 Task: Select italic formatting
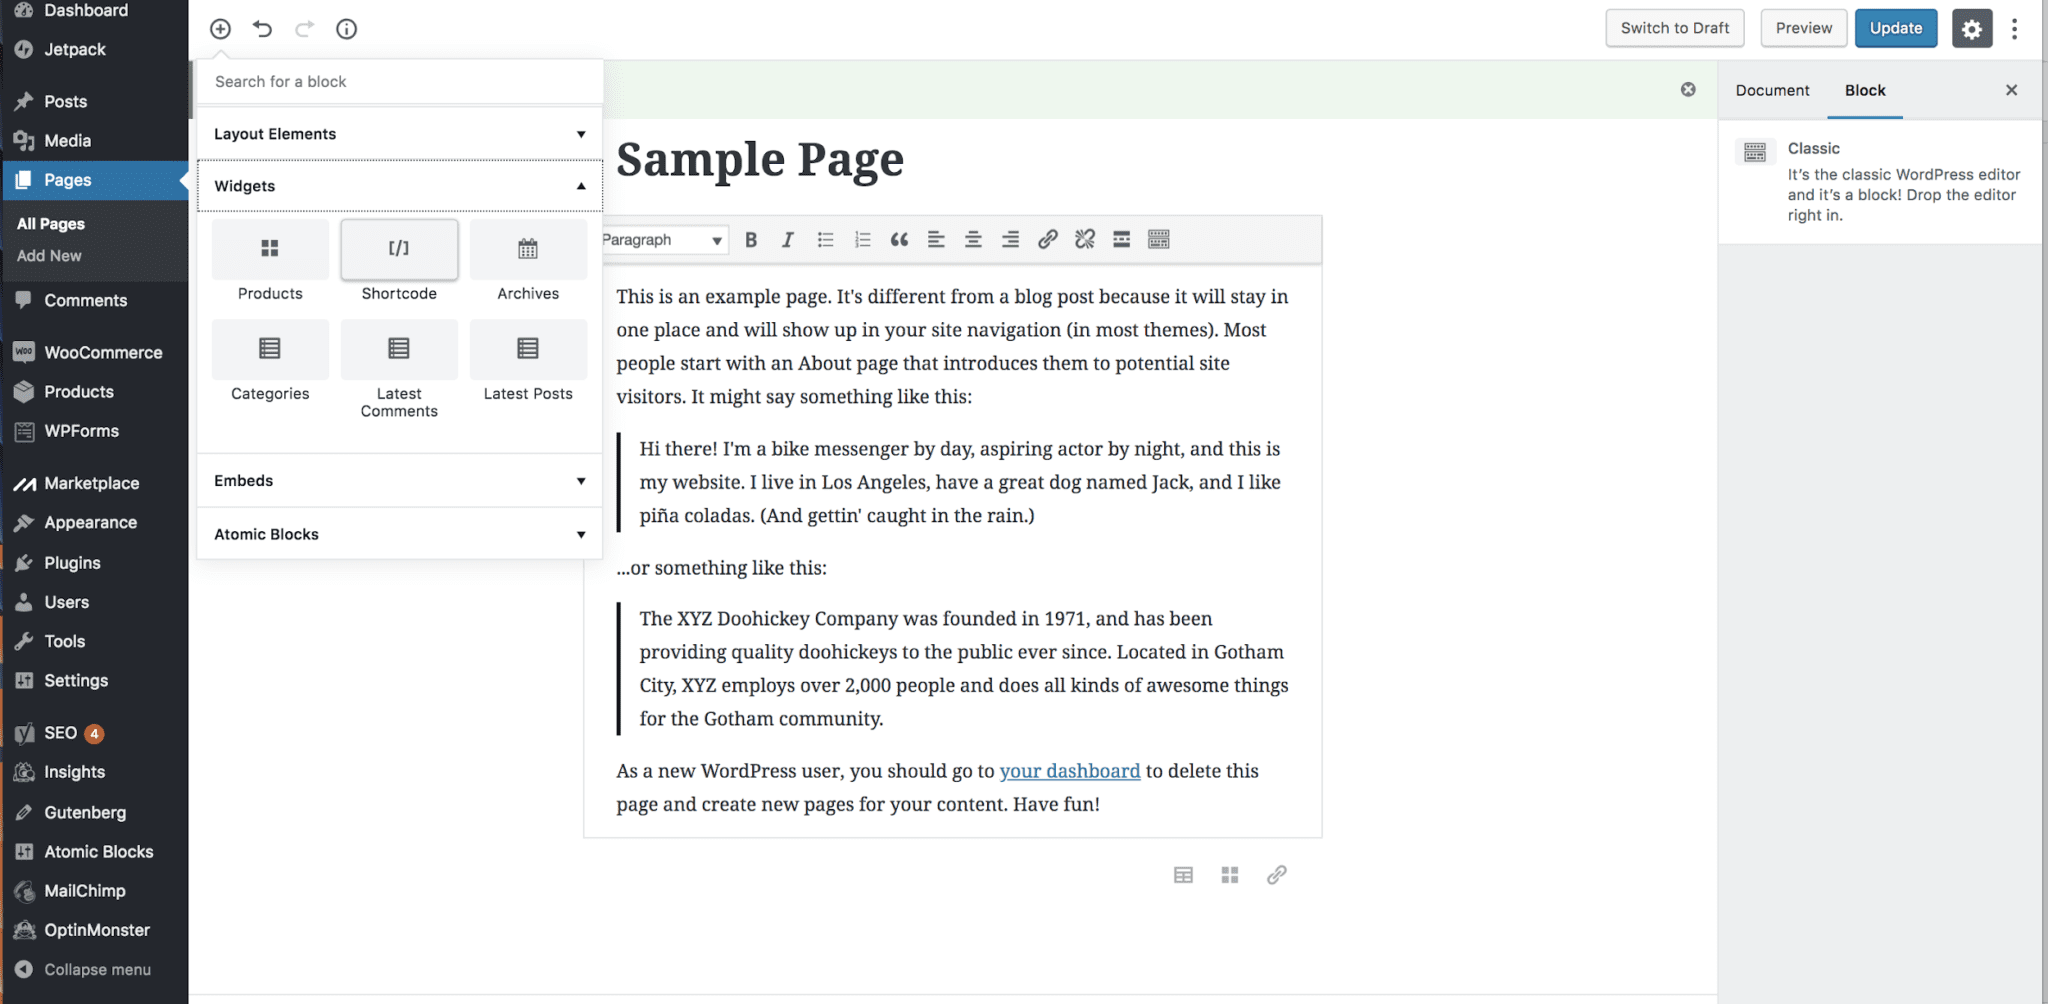click(x=787, y=239)
